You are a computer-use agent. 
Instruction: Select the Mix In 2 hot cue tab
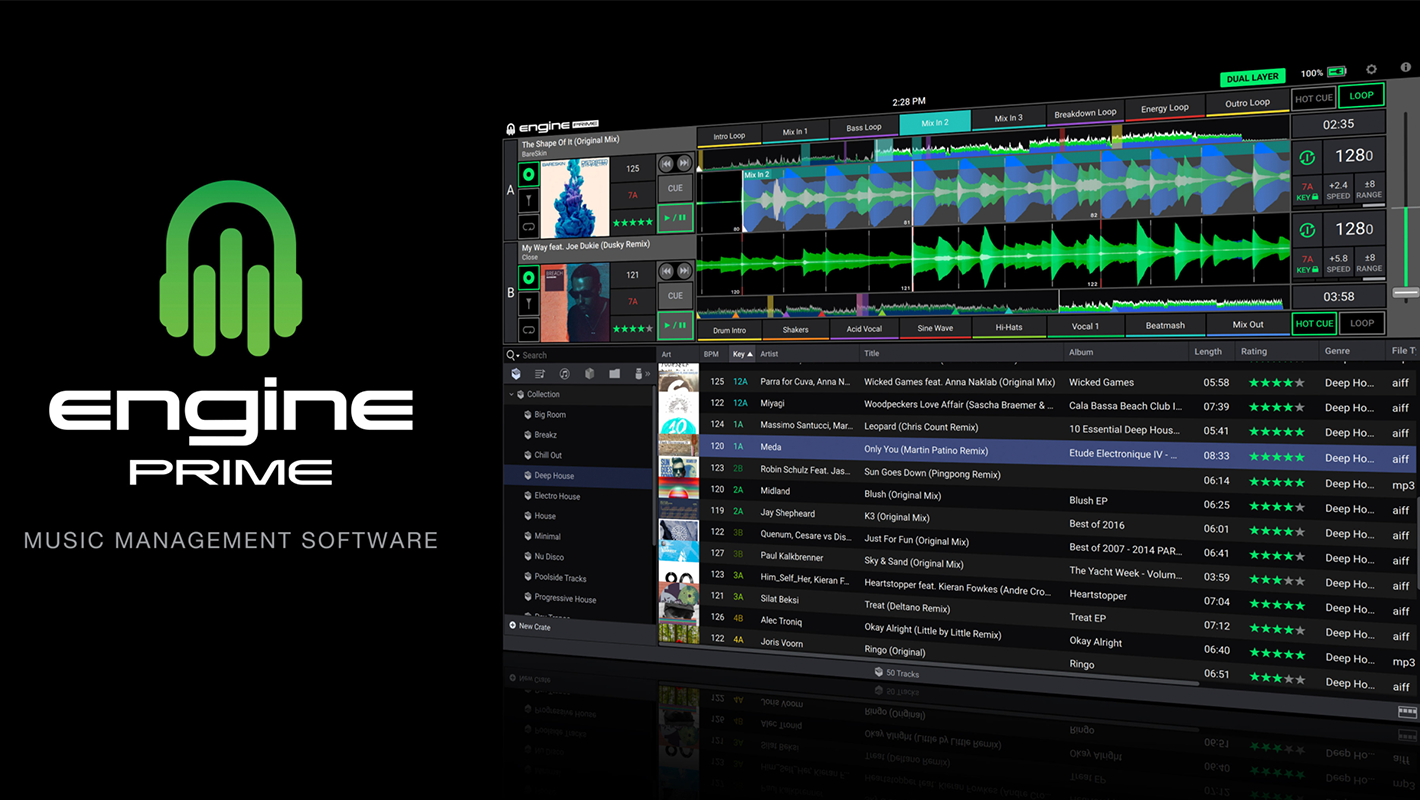(934, 123)
